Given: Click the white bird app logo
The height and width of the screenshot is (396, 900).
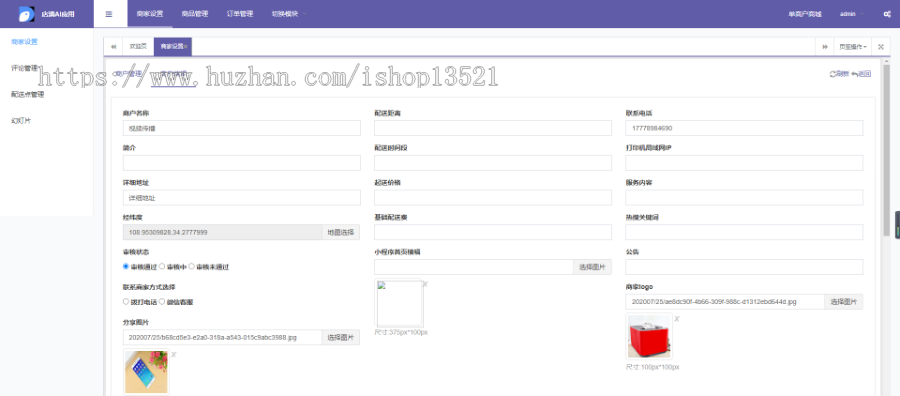Looking at the screenshot, I should tap(26, 14).
